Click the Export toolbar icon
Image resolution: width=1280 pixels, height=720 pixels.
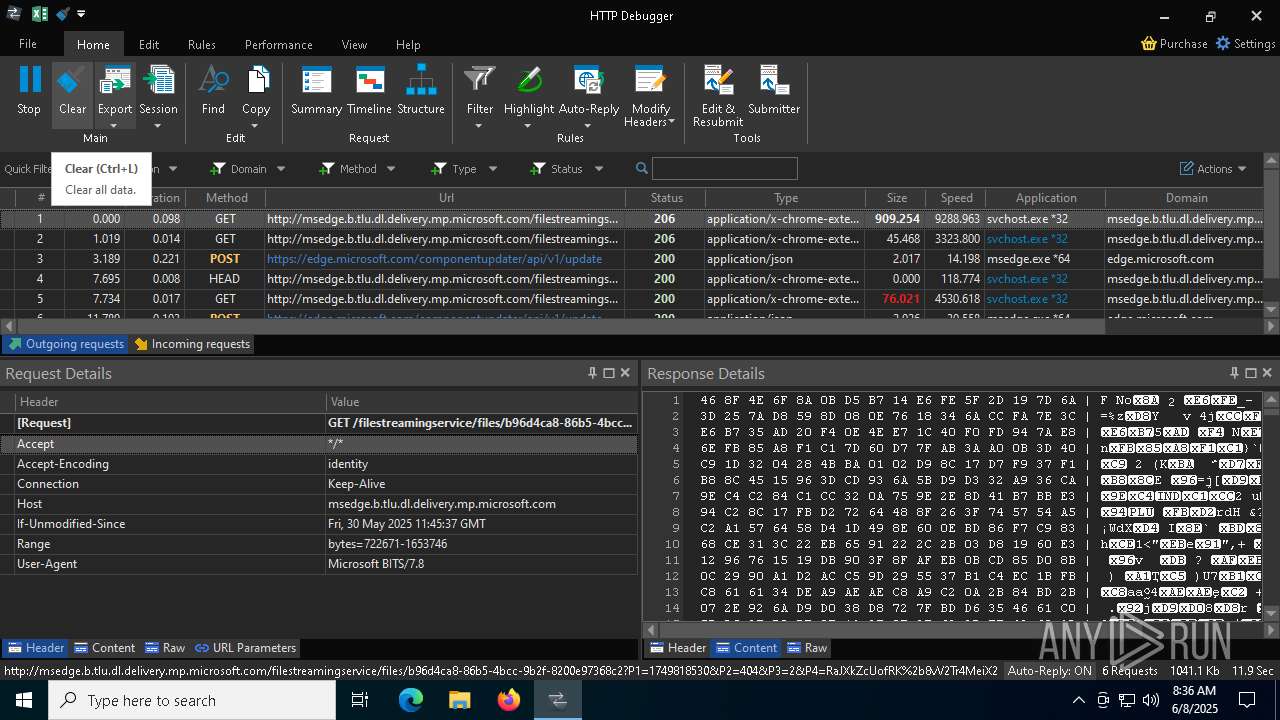coord(115,80)
